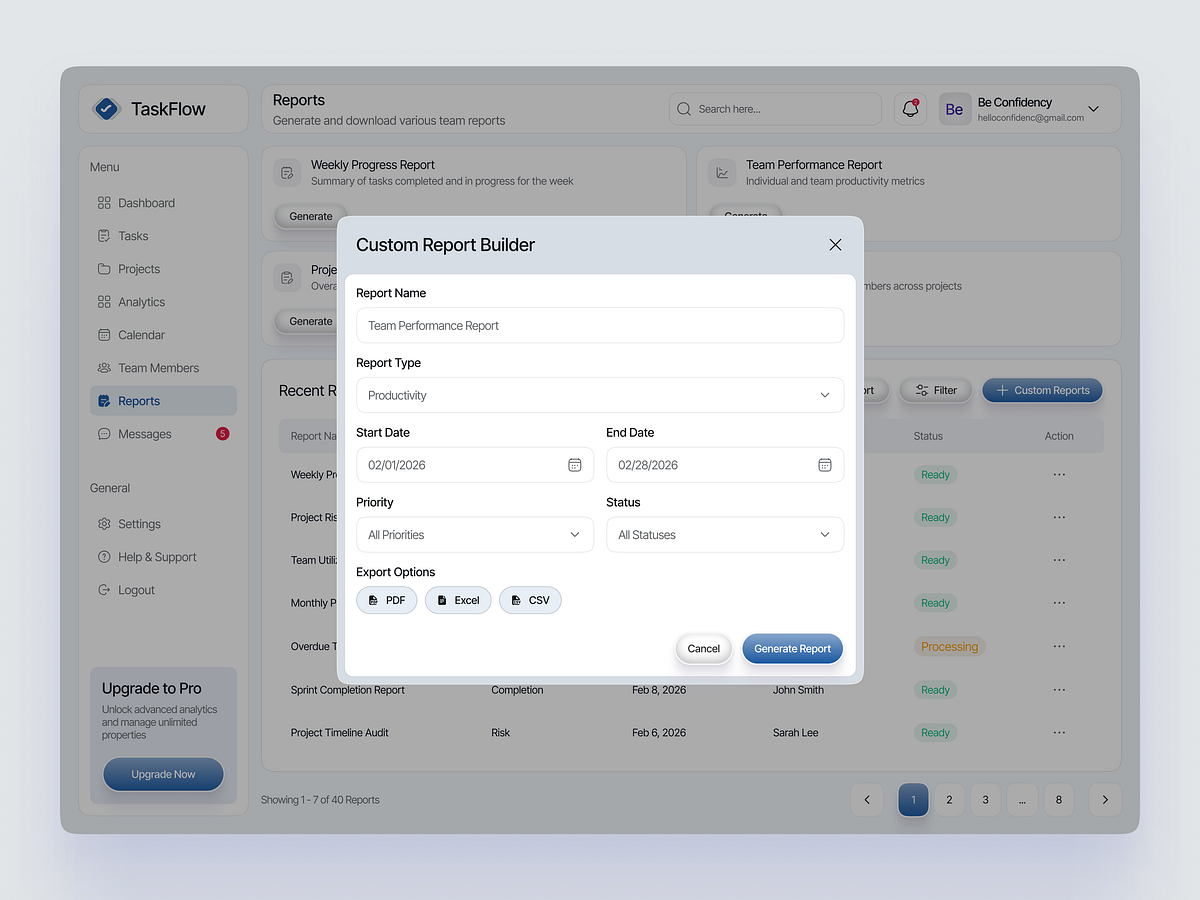Toggle the Excel export option
This screenshot has width=1200, height=900.
point(458,600)
